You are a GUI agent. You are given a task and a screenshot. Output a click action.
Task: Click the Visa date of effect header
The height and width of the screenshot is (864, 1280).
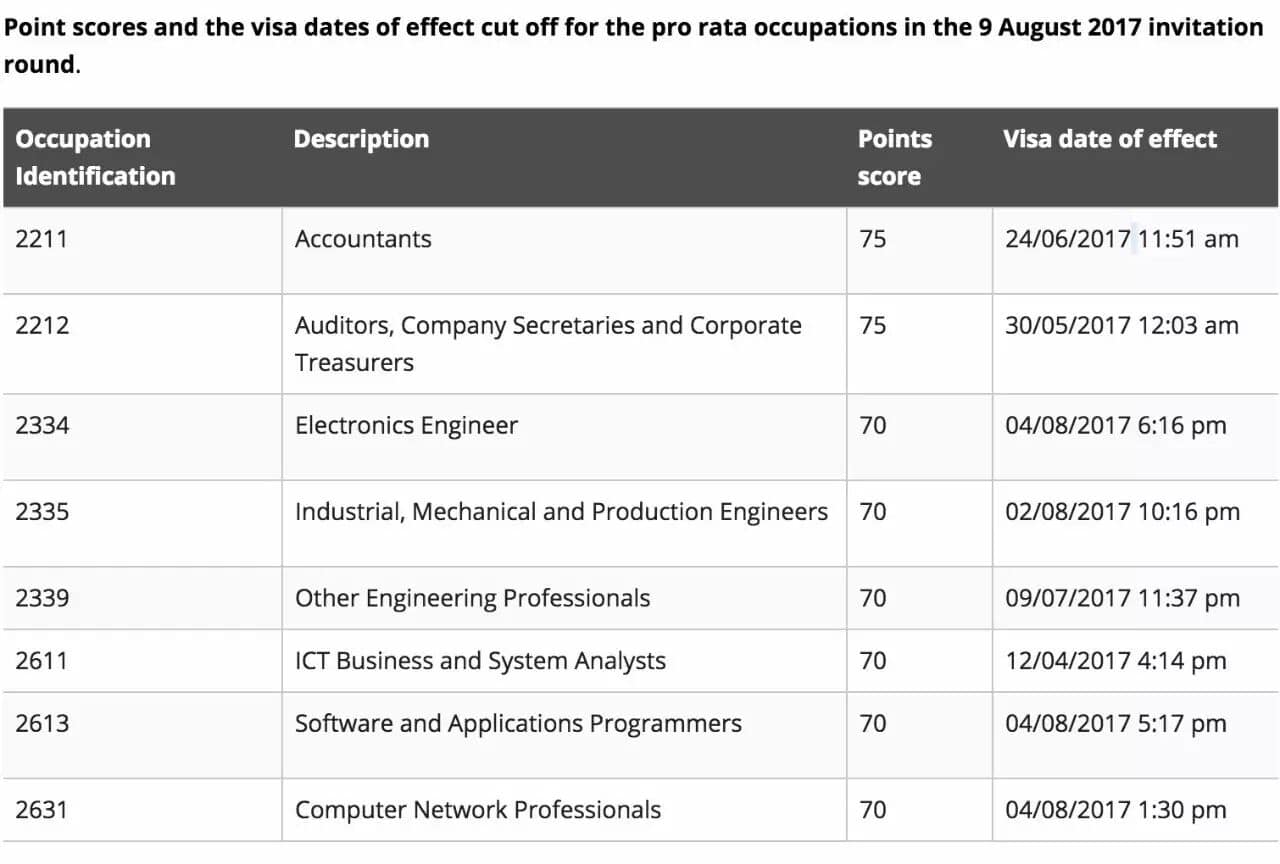[1110, 139]
